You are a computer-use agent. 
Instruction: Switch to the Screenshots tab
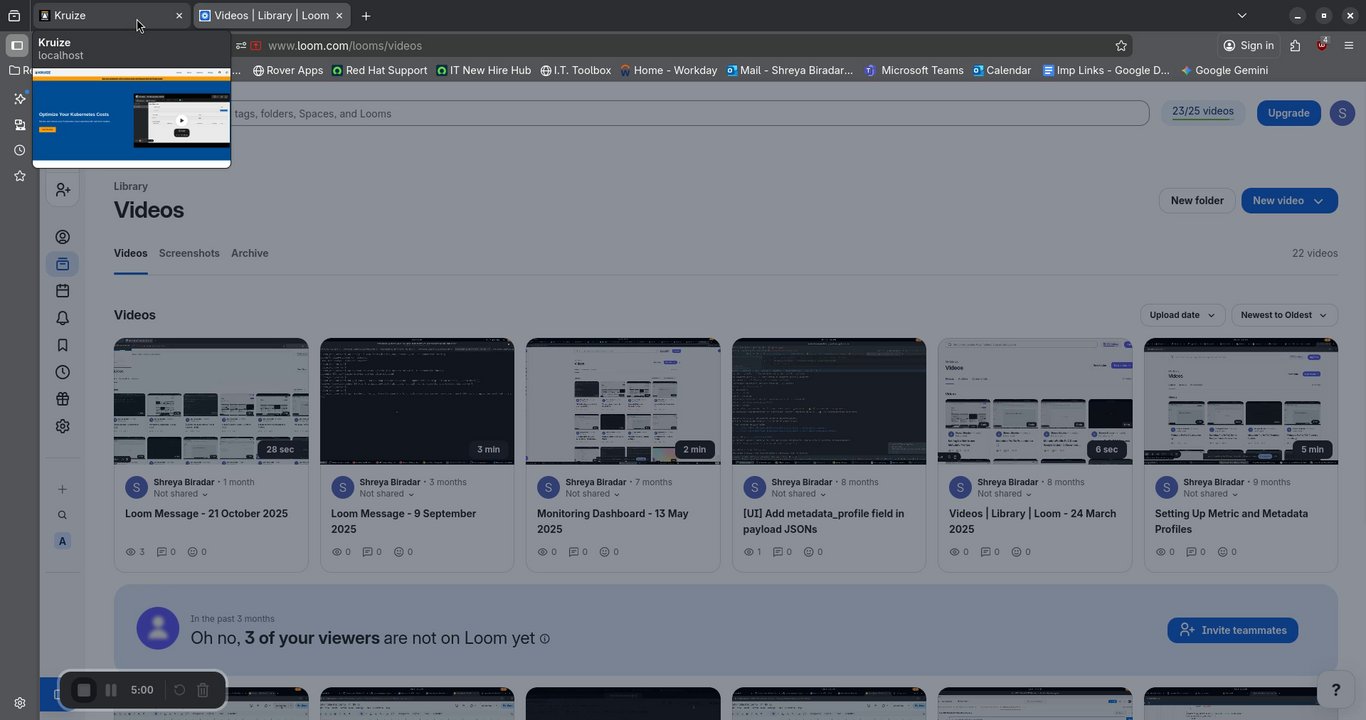click(x=189, y=253)
